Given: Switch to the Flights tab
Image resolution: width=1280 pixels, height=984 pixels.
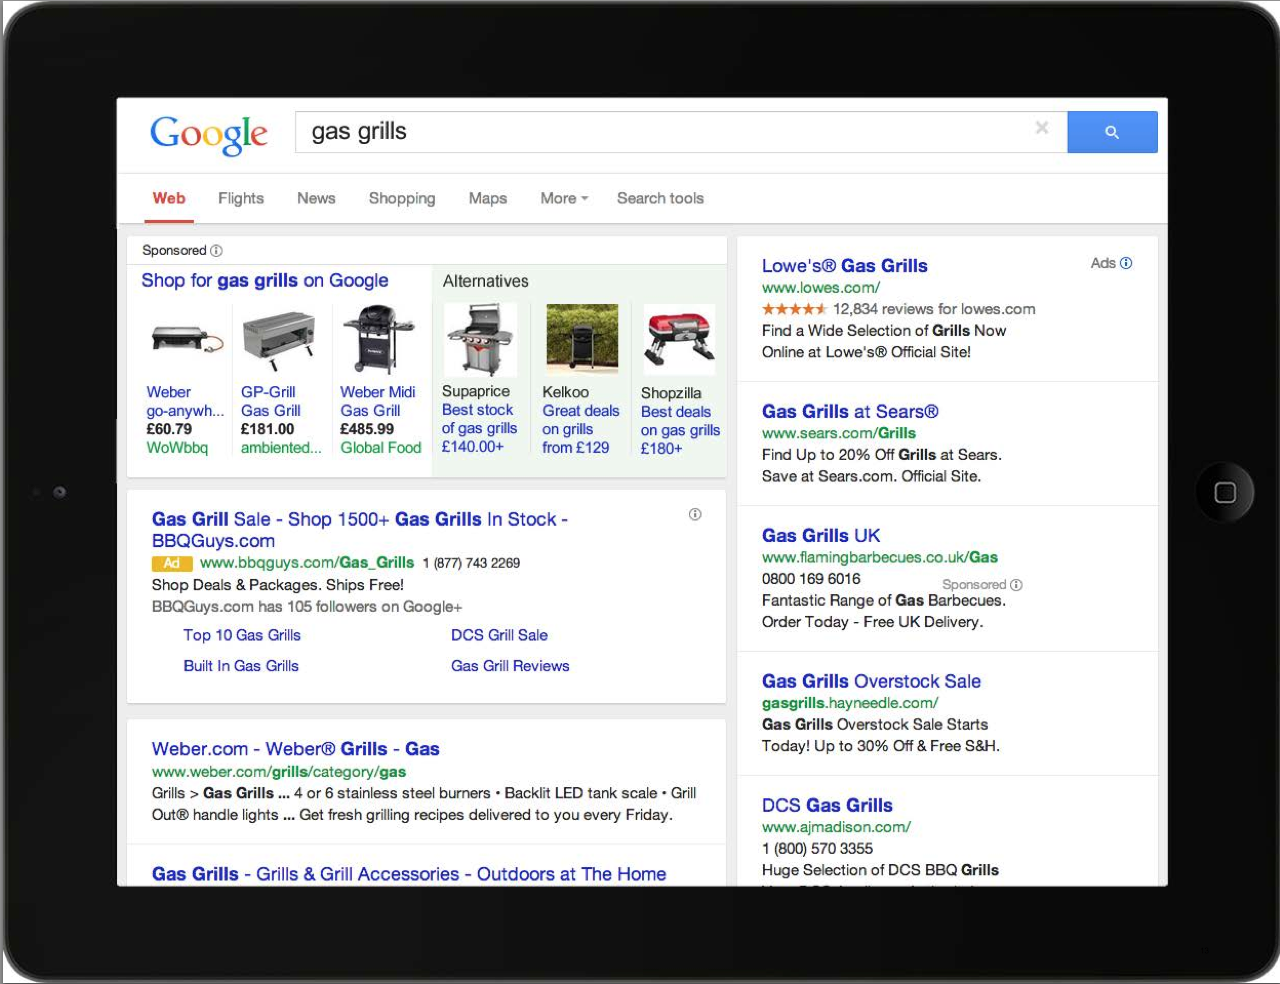Looking at the screenshot, I should pos(241,198).
